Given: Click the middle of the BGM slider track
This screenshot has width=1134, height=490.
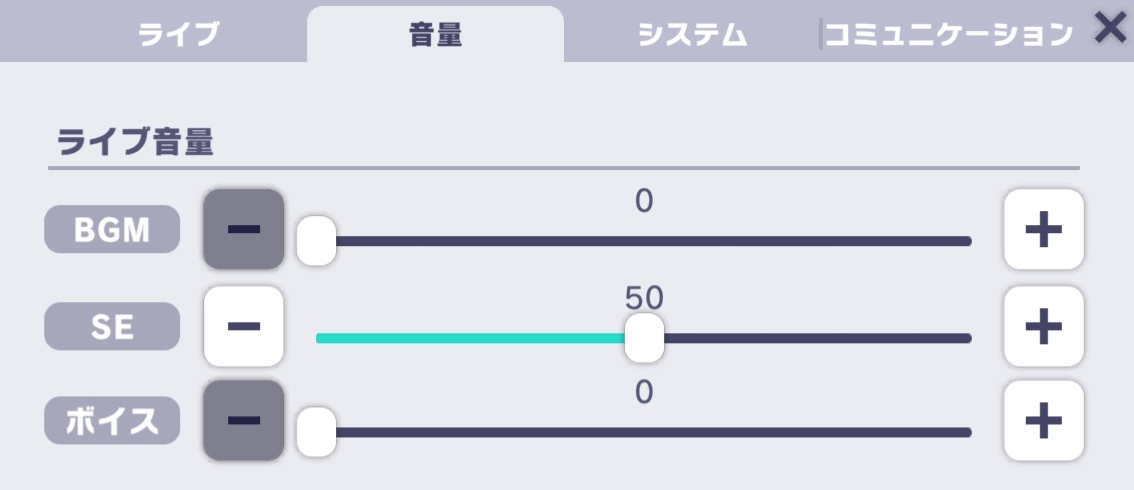Looking at the screenshot, I should pyautogui.click(x=644, y=241).
